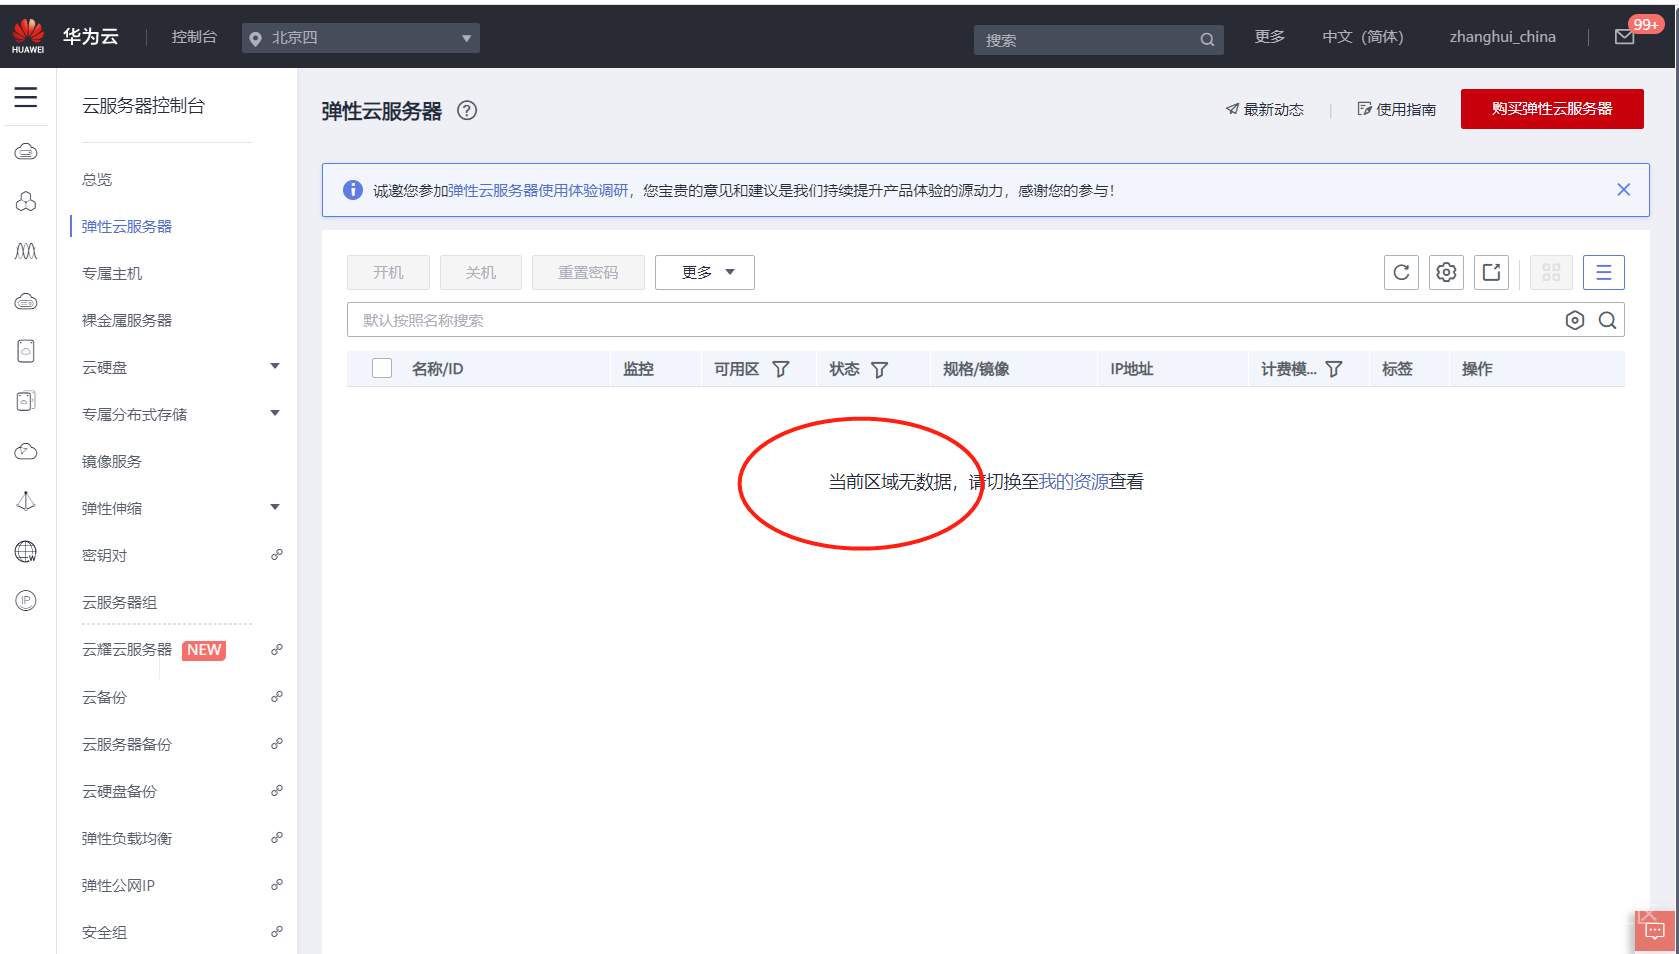Click the link icon next to 云服务器备份

tap(277, 744)
